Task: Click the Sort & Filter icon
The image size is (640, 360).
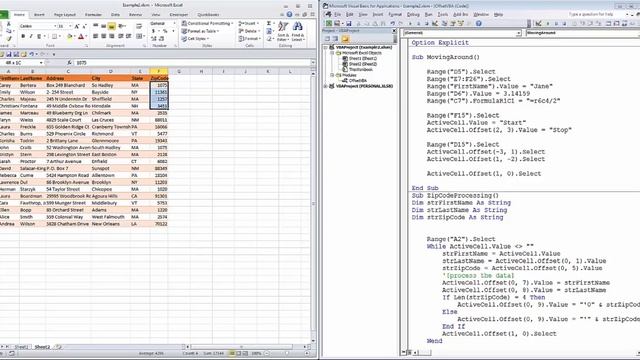Action: [x=282, y=27]
